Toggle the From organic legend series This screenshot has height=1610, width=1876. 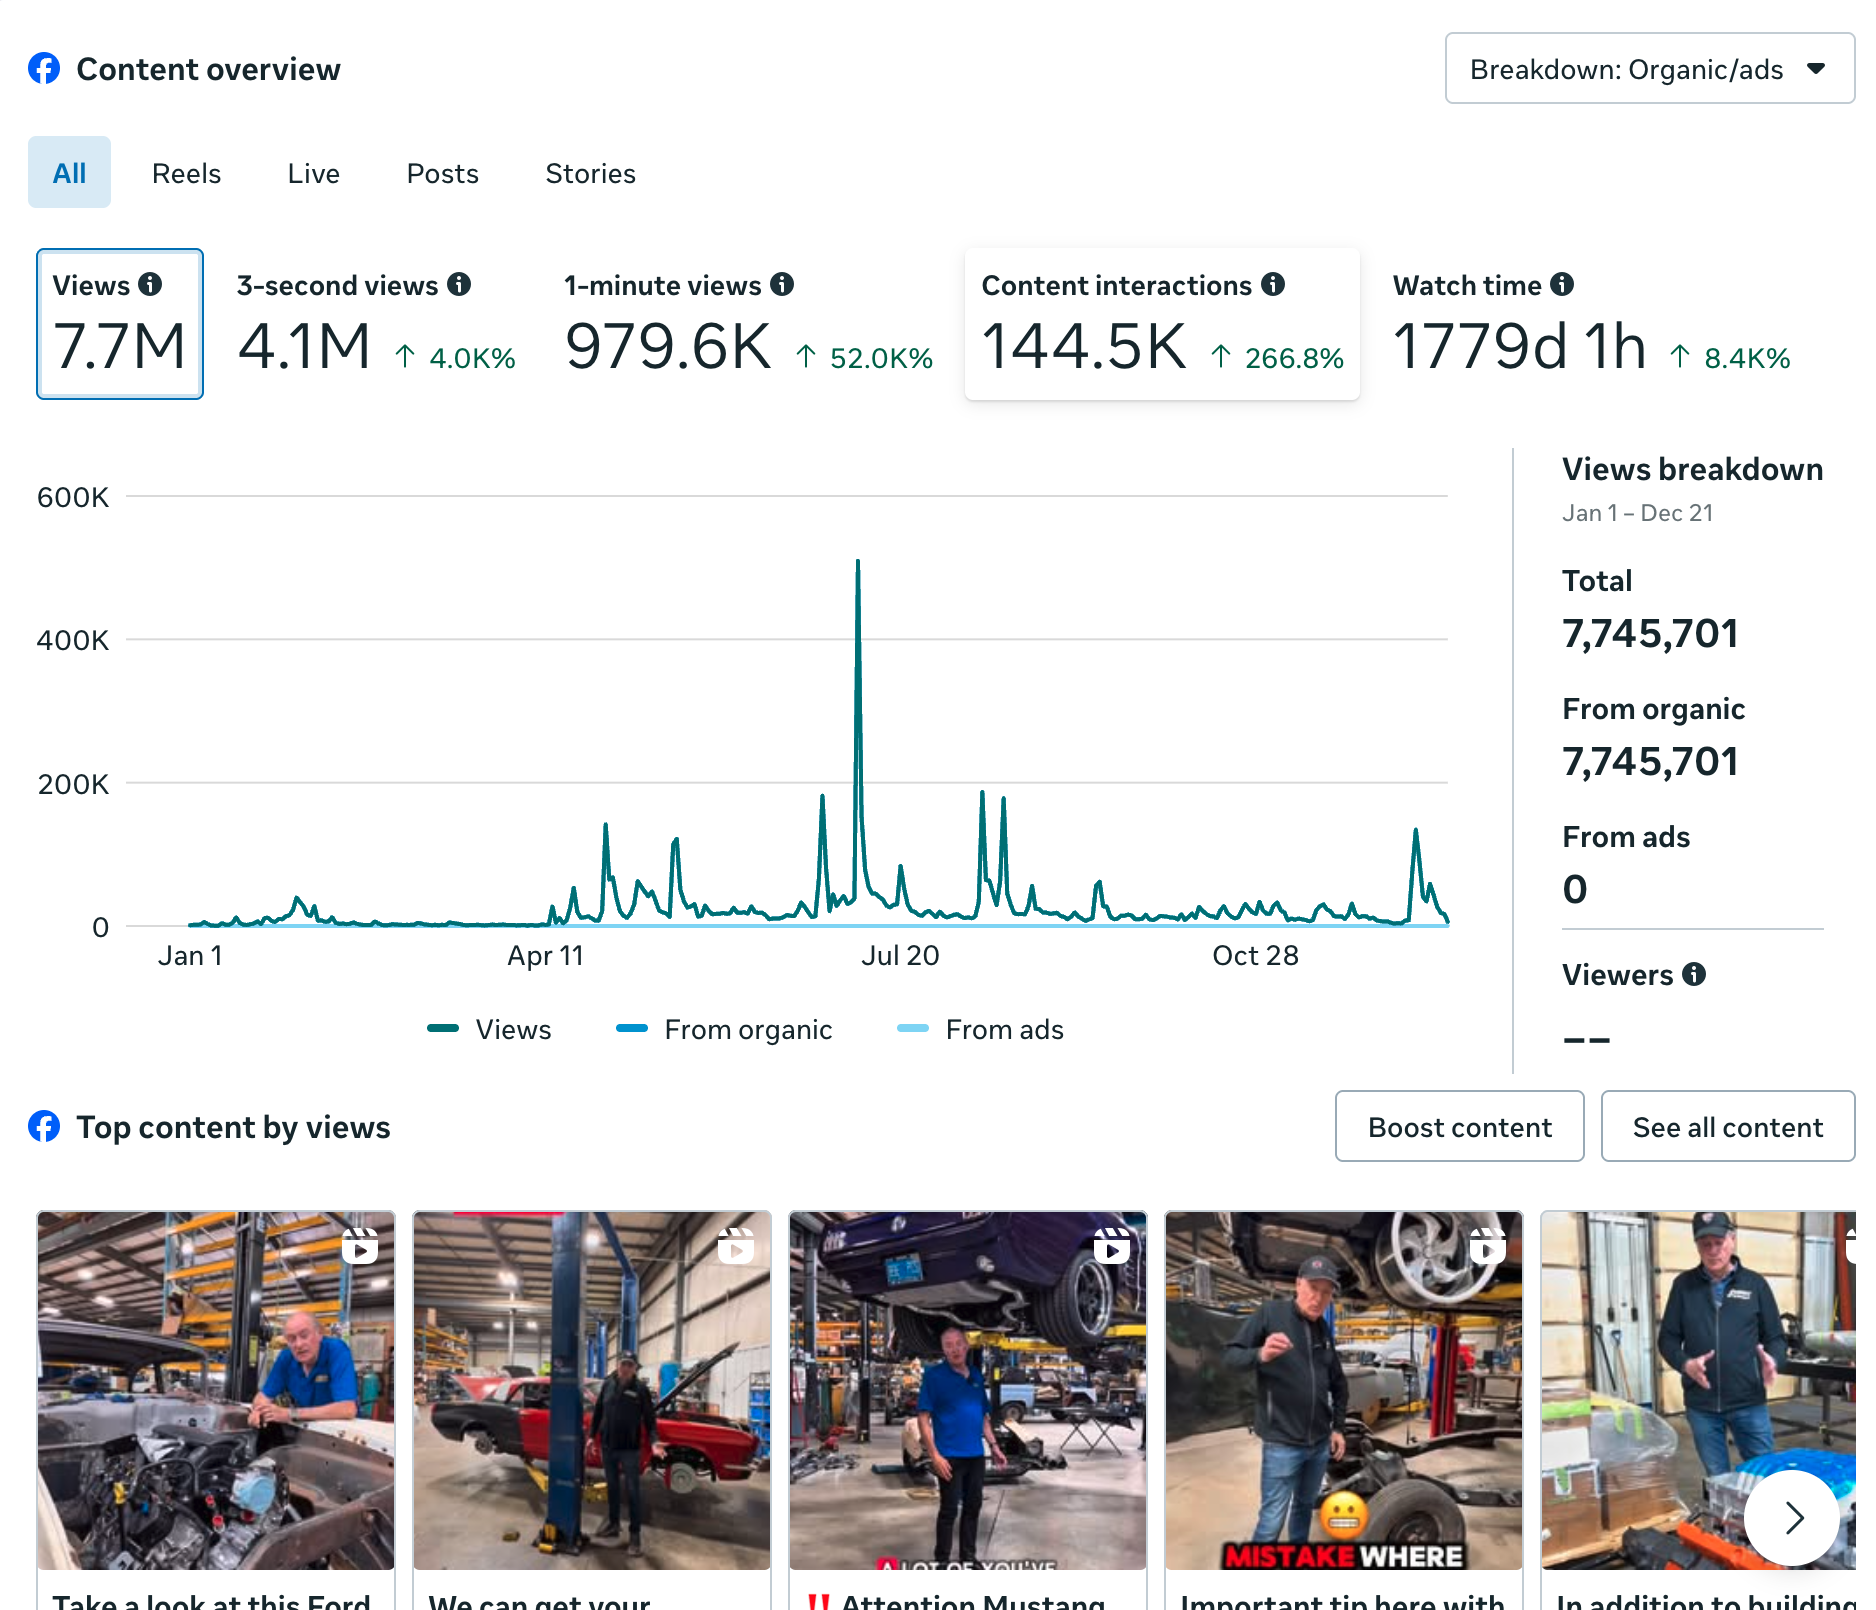725,1029
